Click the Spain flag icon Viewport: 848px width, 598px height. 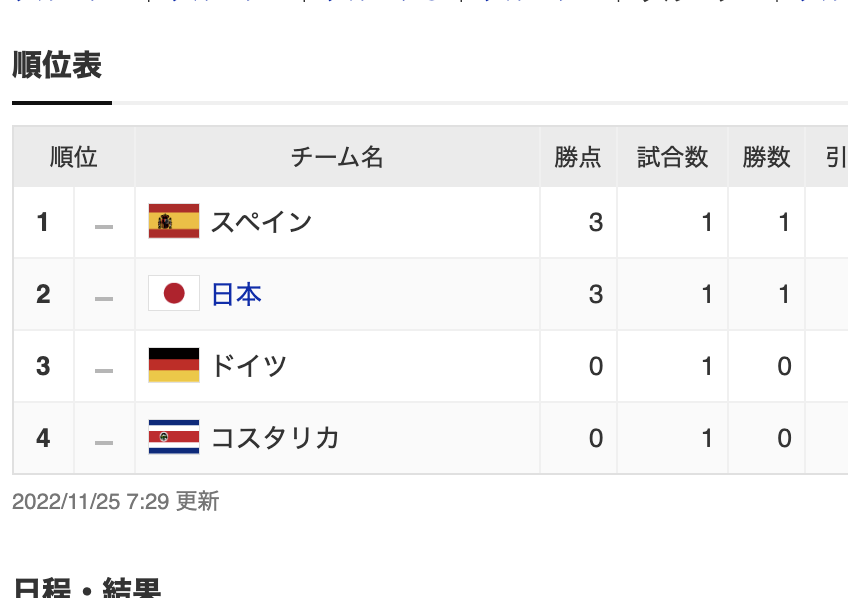174,221
